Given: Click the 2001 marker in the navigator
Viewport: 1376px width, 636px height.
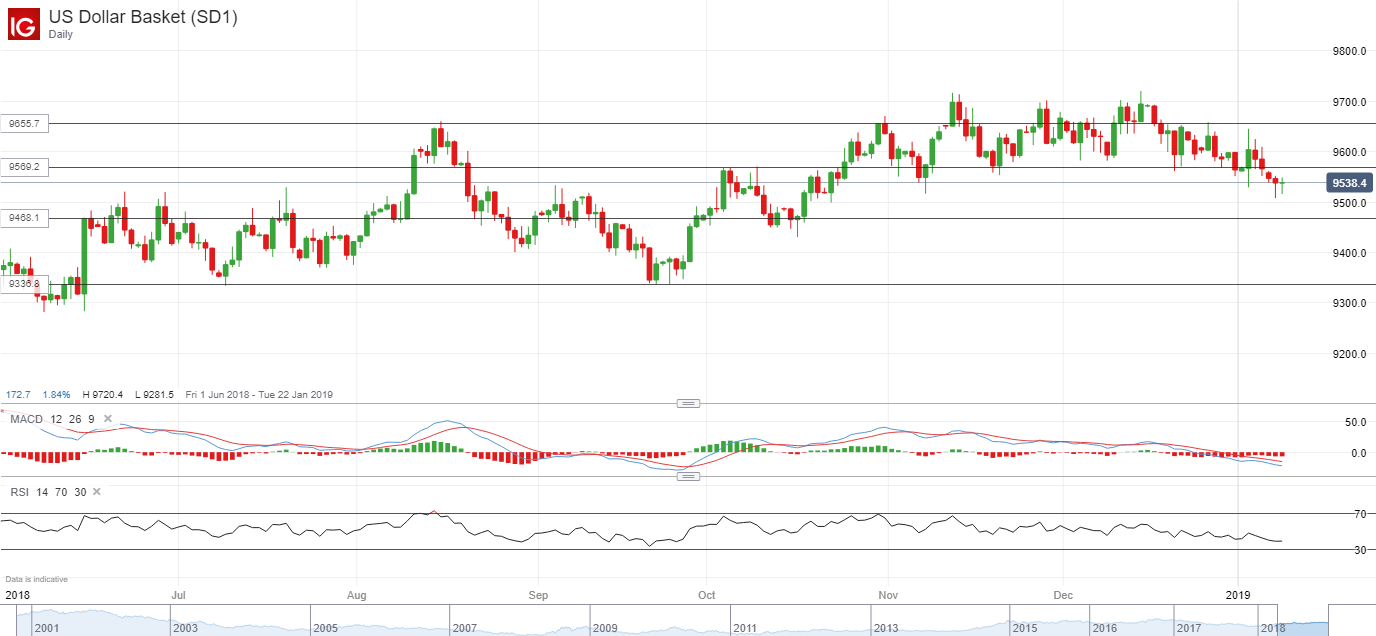Looking at the screenshot, I should (x=46, y=628).
